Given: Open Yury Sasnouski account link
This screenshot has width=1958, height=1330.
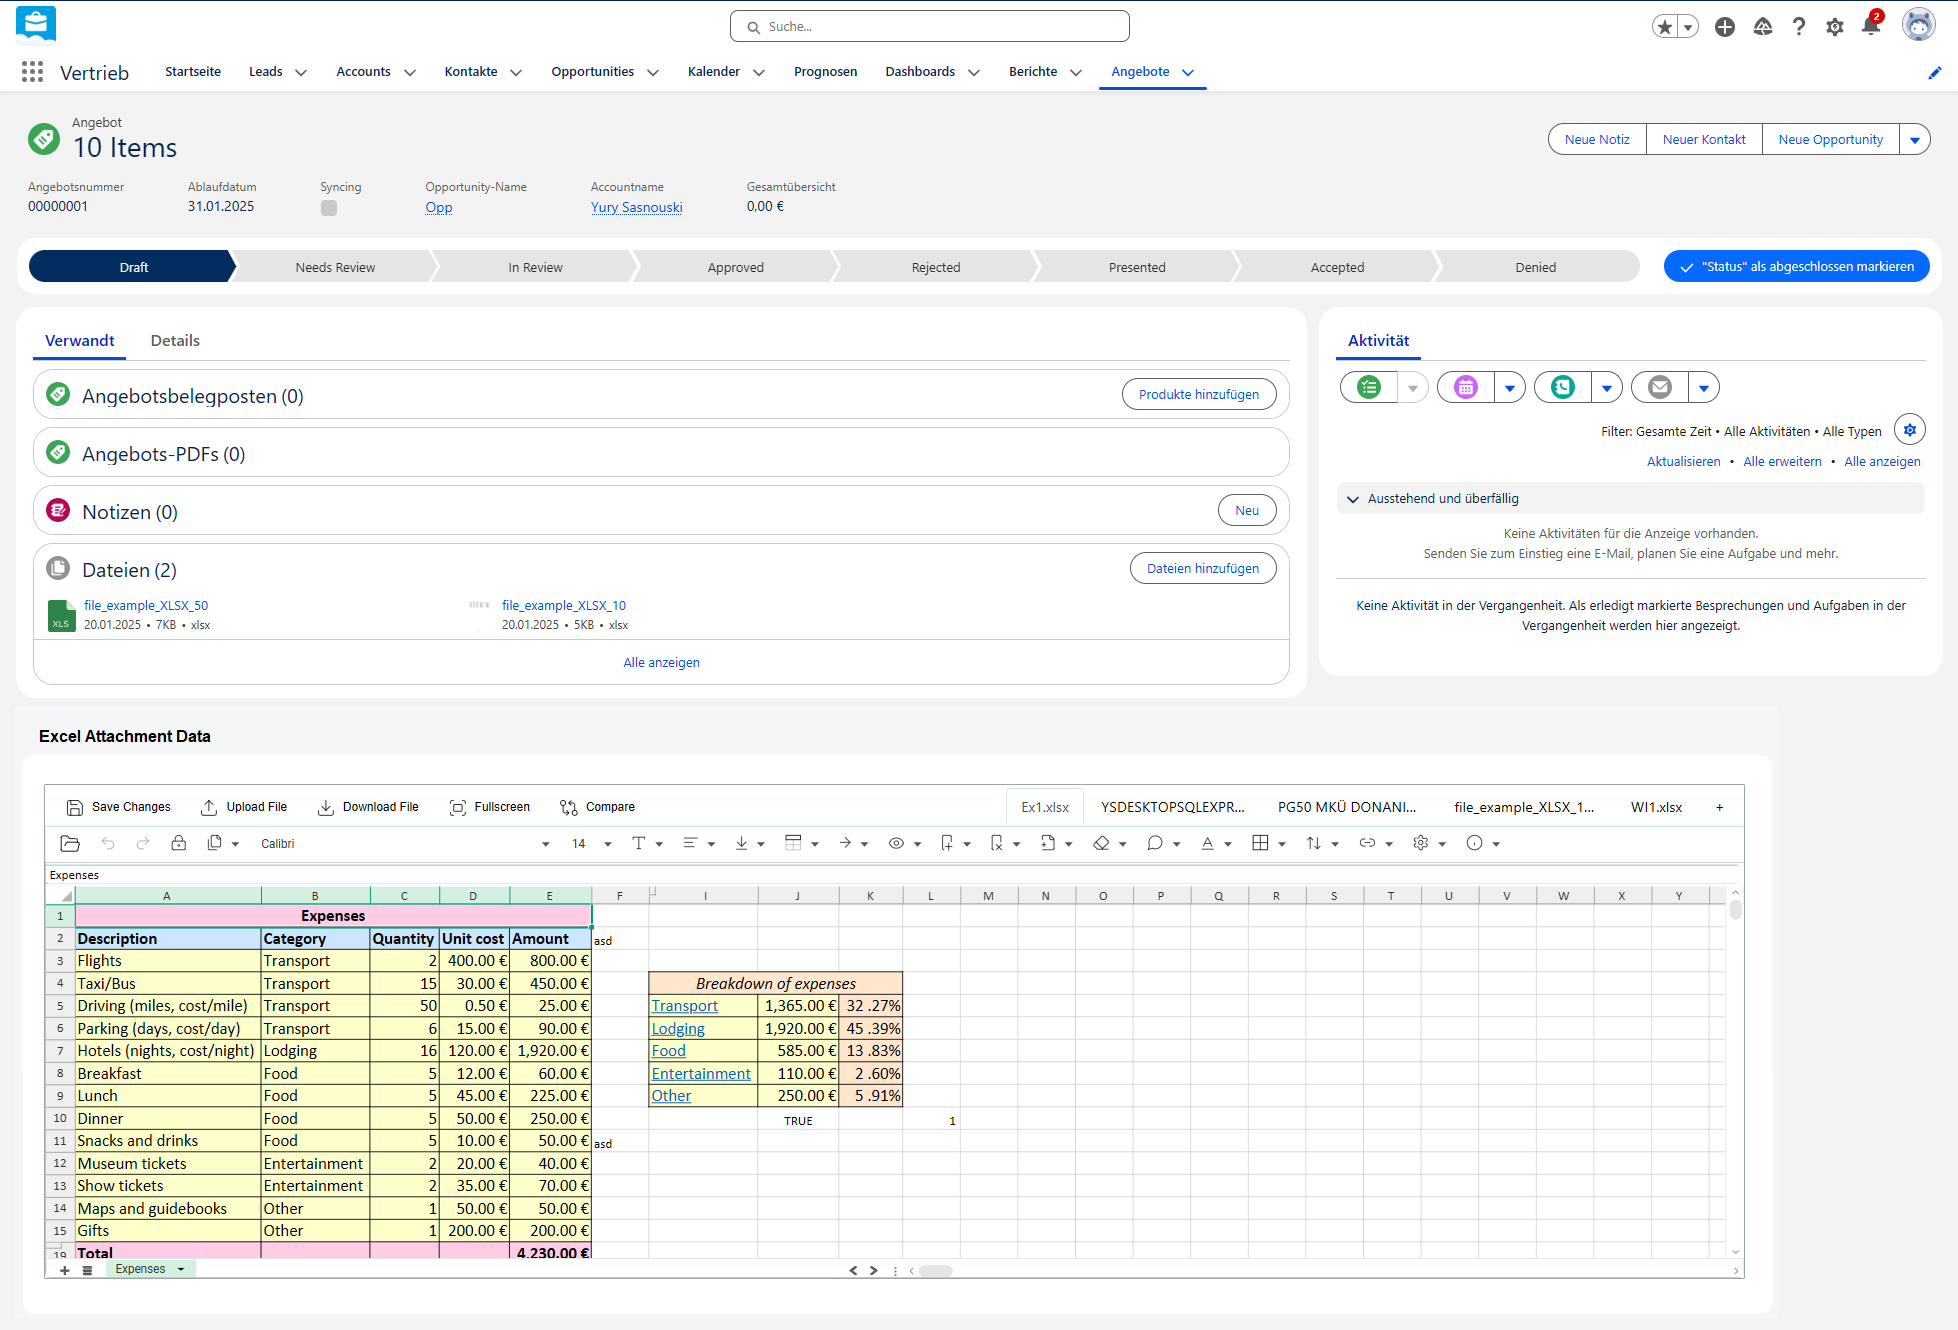Looking at the screenshot, I should click(636, 207).
